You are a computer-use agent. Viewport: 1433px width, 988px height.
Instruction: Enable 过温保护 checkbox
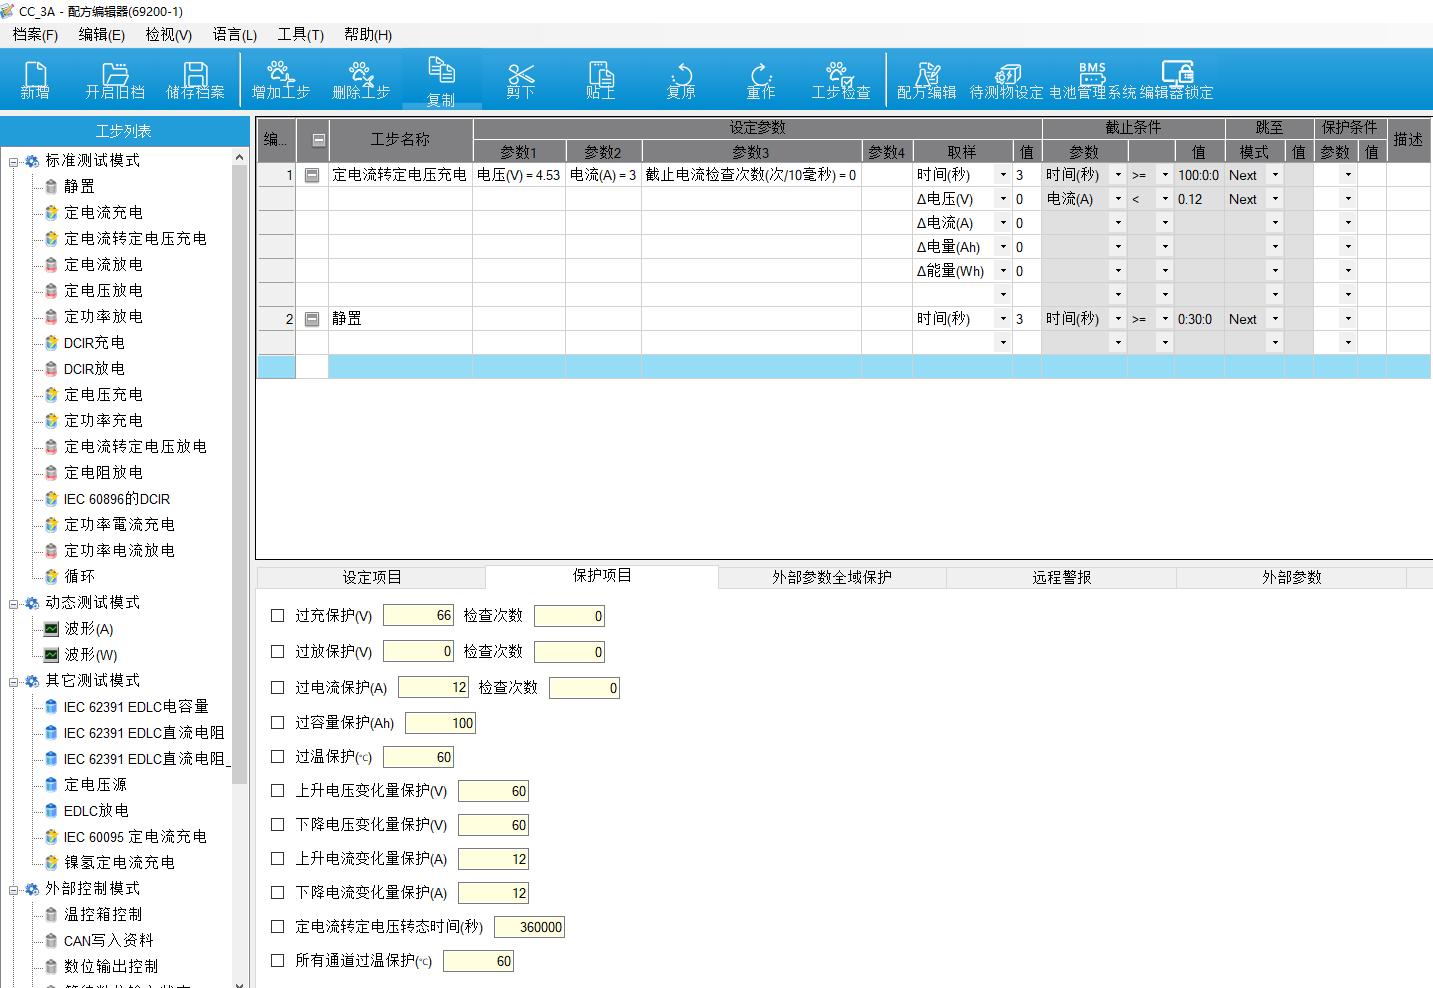(278, 756)
